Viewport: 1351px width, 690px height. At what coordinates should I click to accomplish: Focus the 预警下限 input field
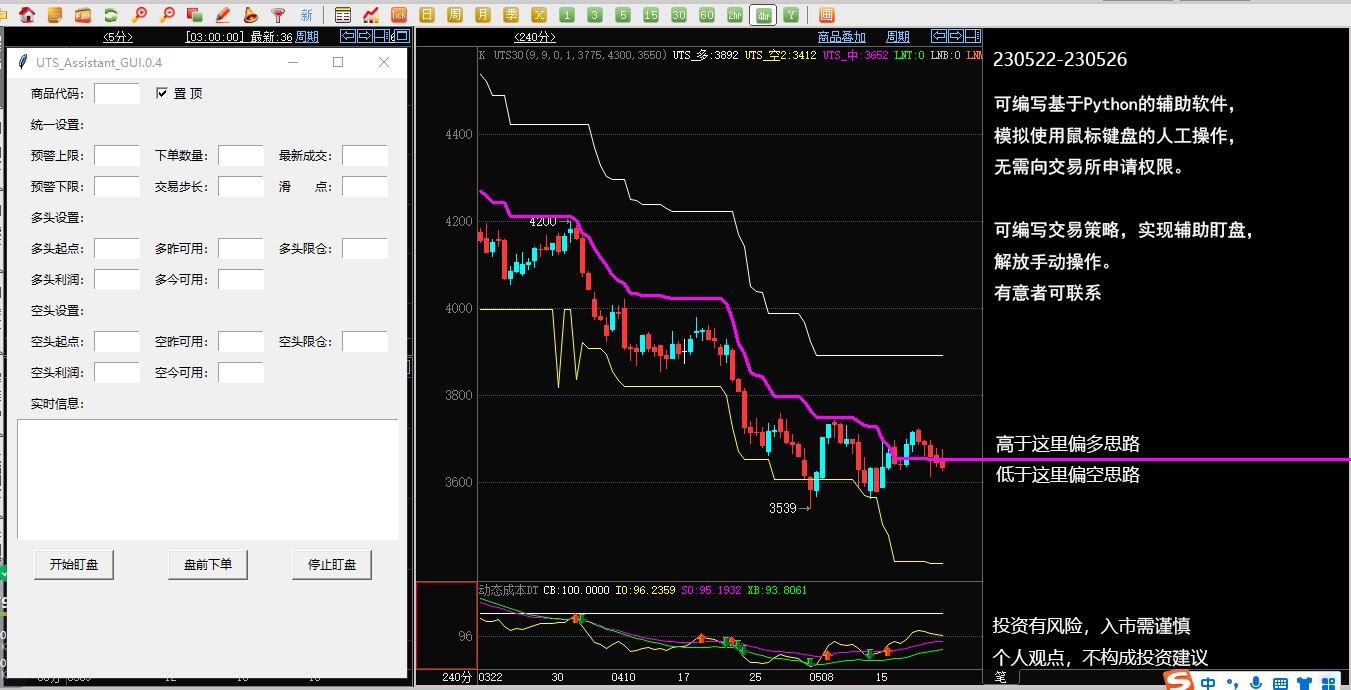(x=117, y=186)
